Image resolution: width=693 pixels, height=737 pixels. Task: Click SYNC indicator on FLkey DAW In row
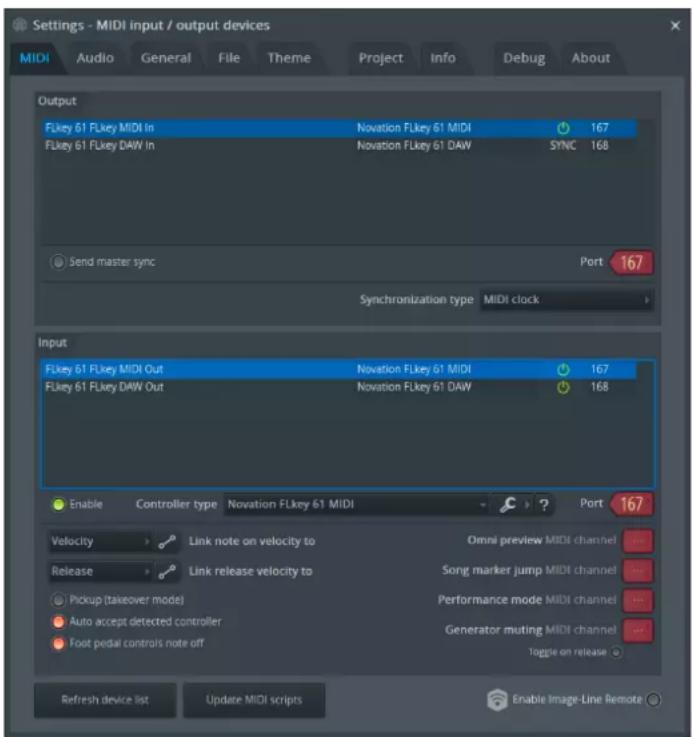tap(563, 146)
